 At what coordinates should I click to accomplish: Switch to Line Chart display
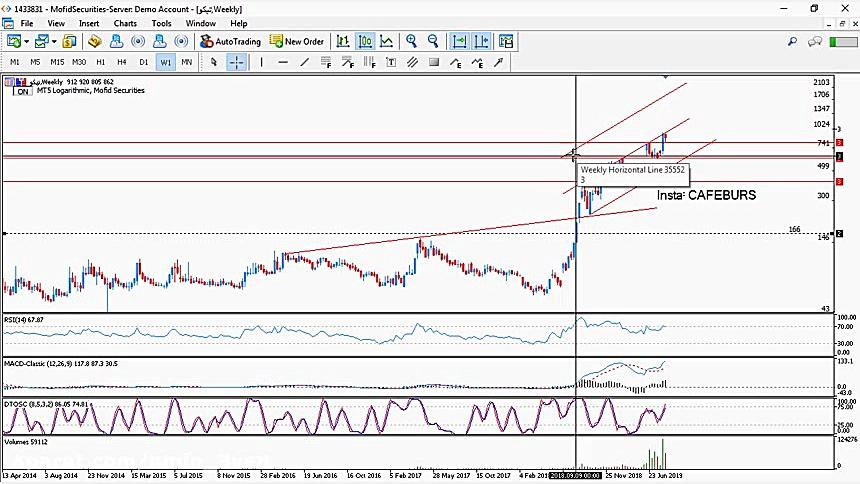387,41
